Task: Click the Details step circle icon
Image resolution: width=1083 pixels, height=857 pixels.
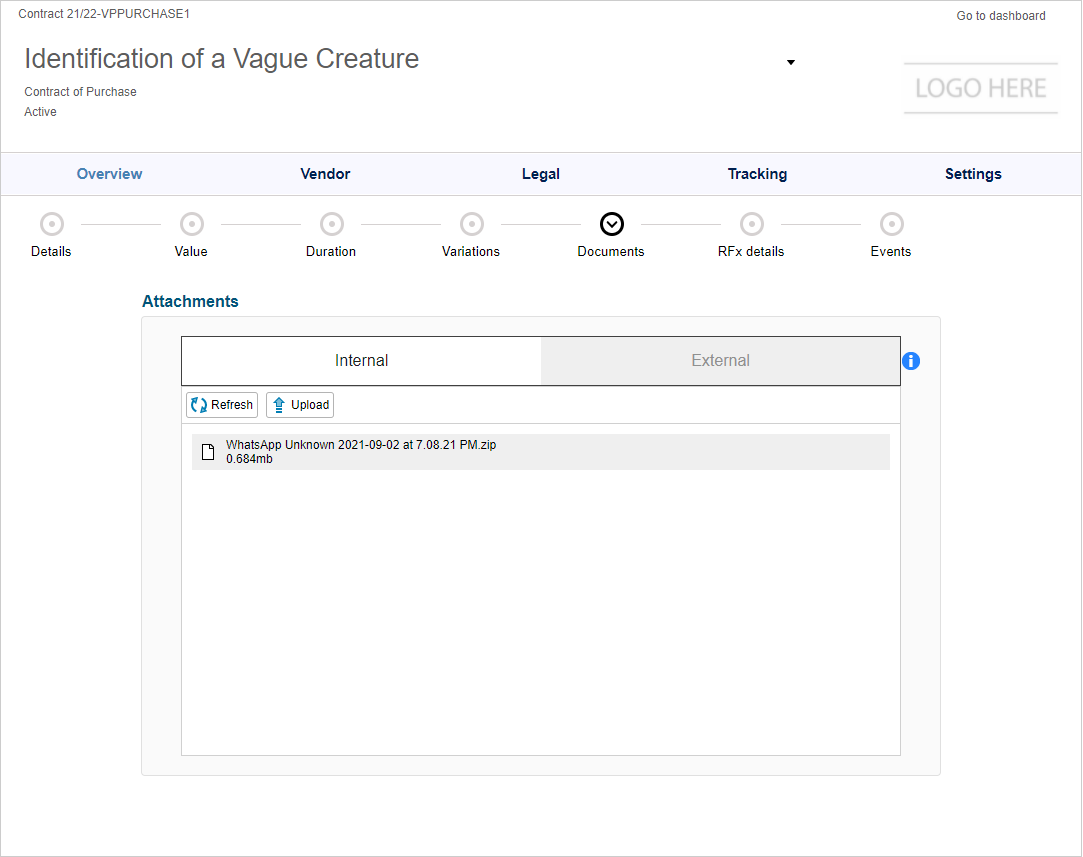Action: pos(52,224)
